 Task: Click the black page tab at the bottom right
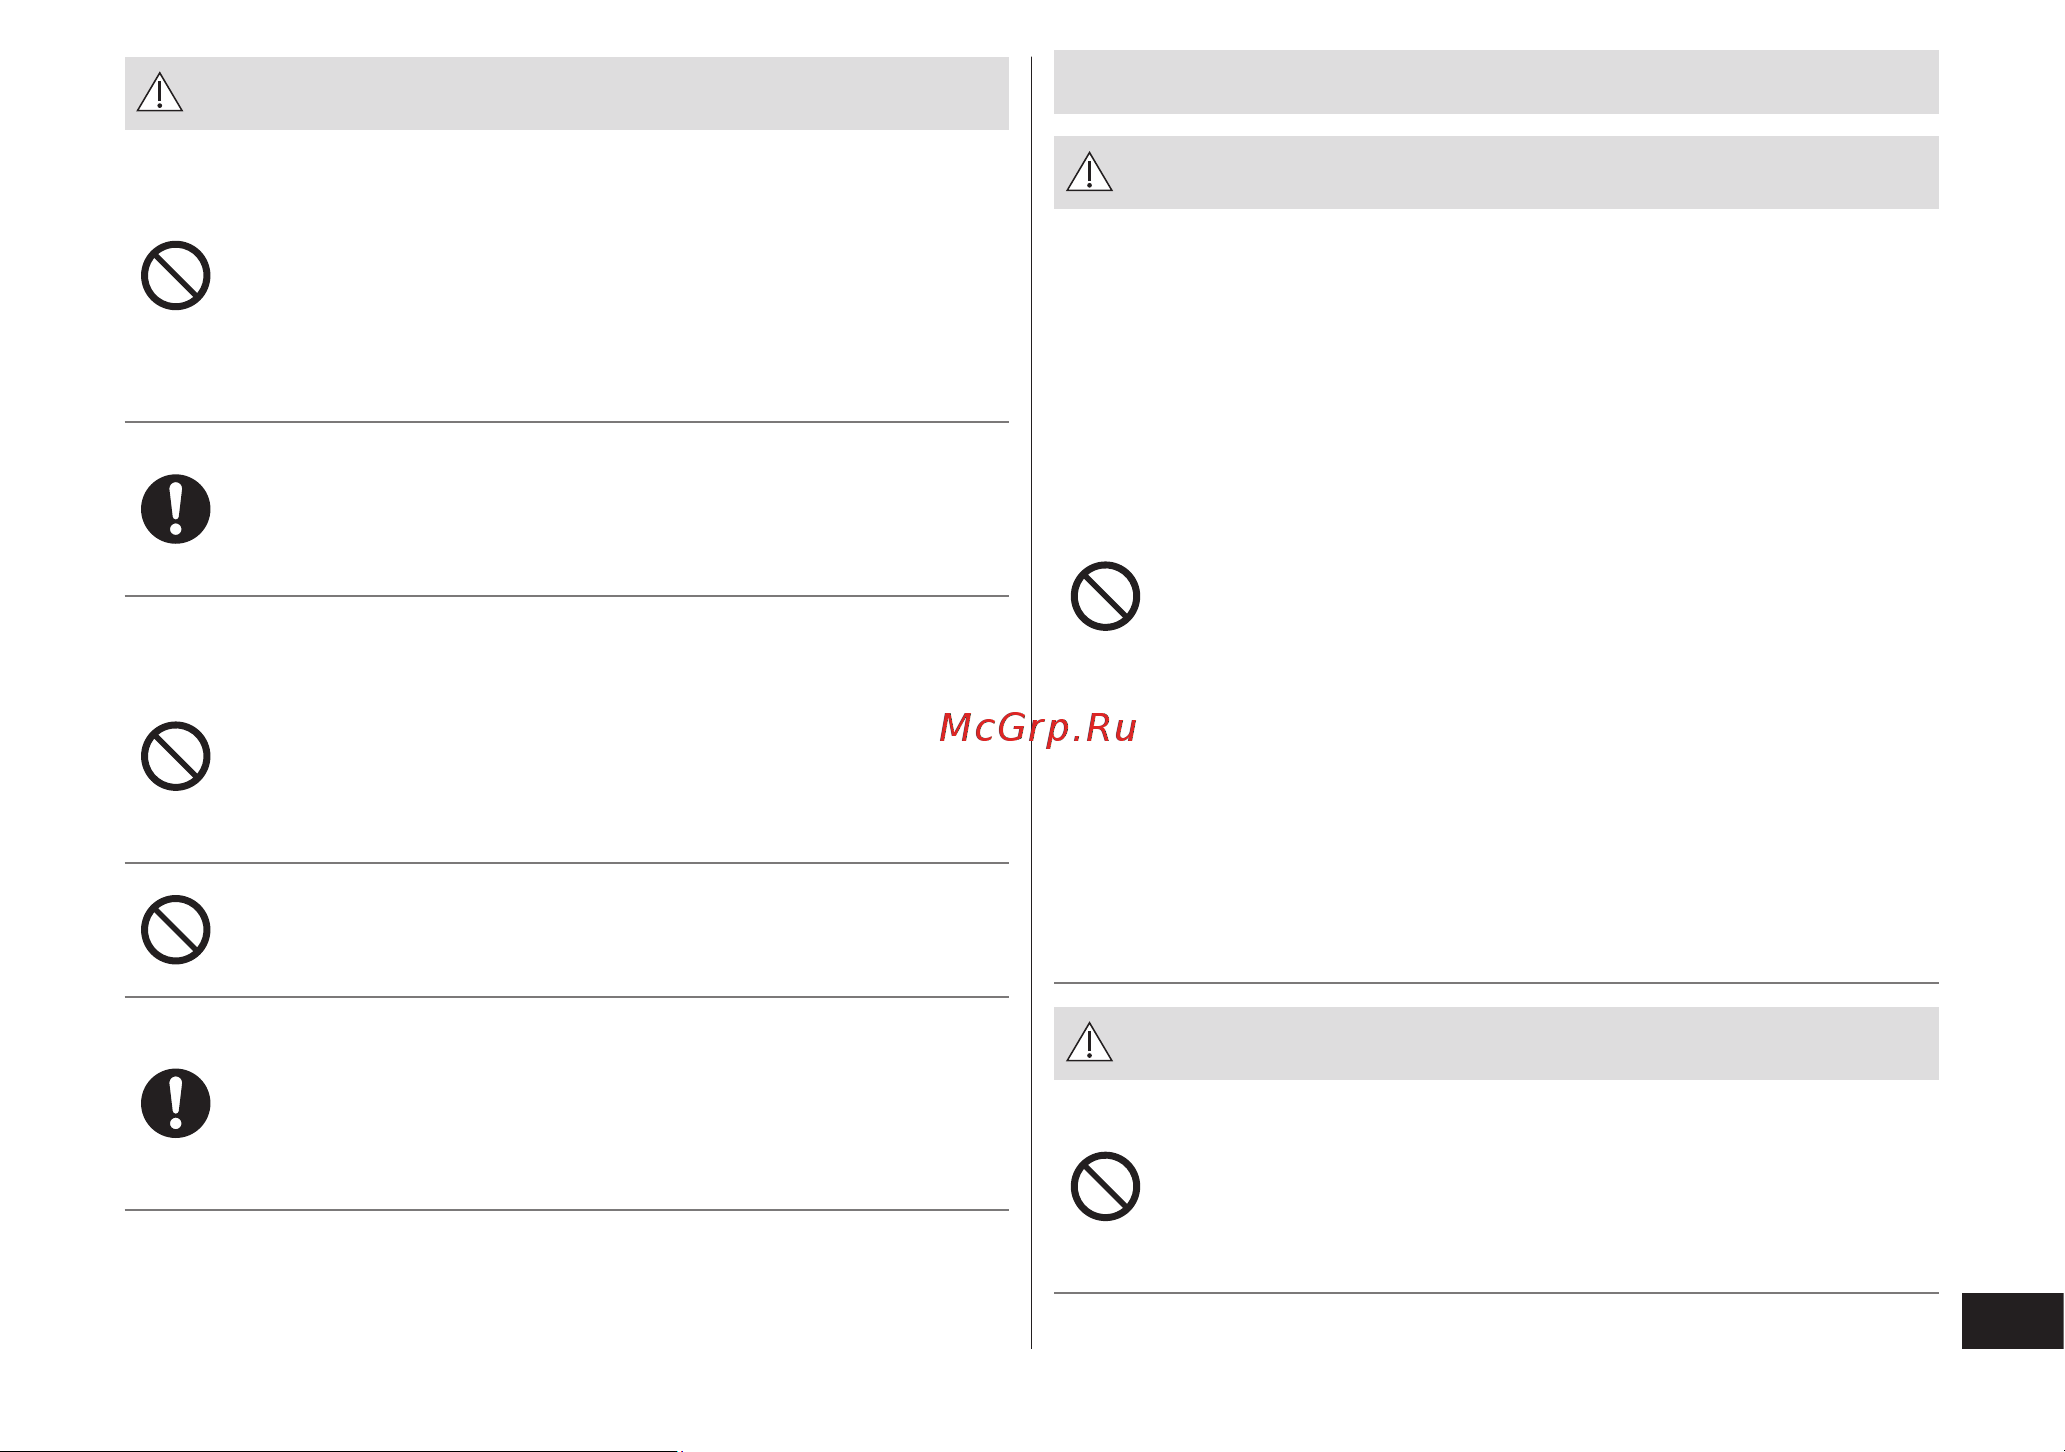pos(2012,1321)
